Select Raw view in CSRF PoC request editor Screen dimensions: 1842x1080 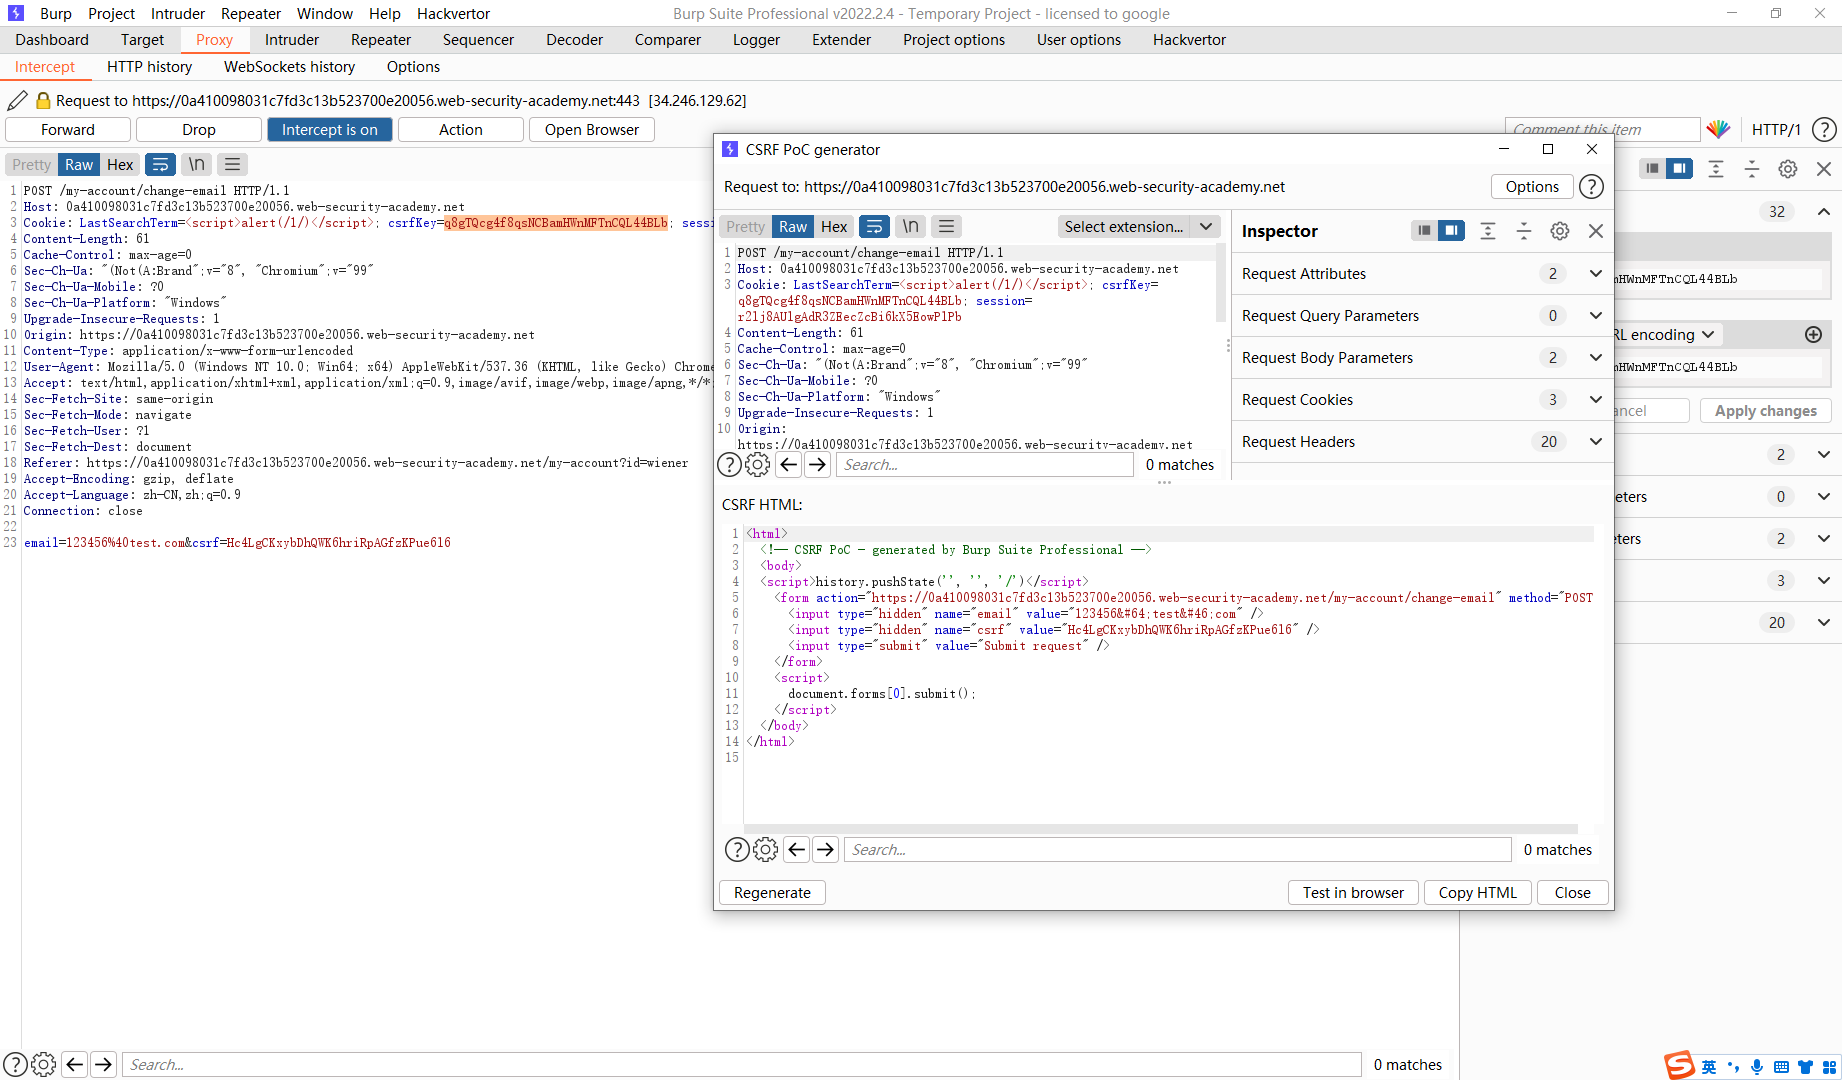pos(793,226)
